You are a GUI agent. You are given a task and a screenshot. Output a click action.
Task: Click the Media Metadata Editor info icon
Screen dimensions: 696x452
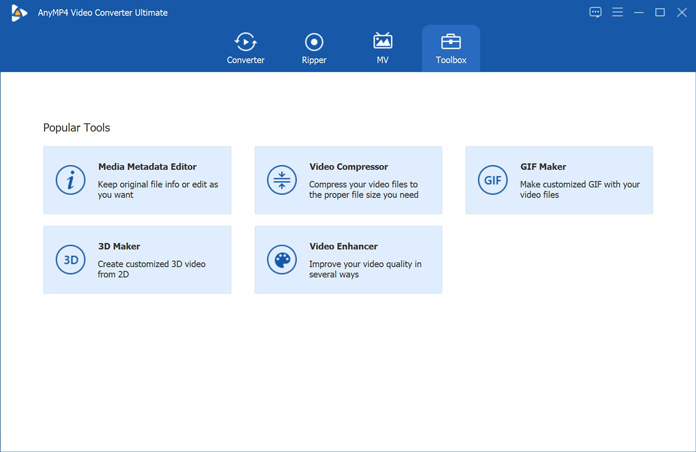coord(70,180)
